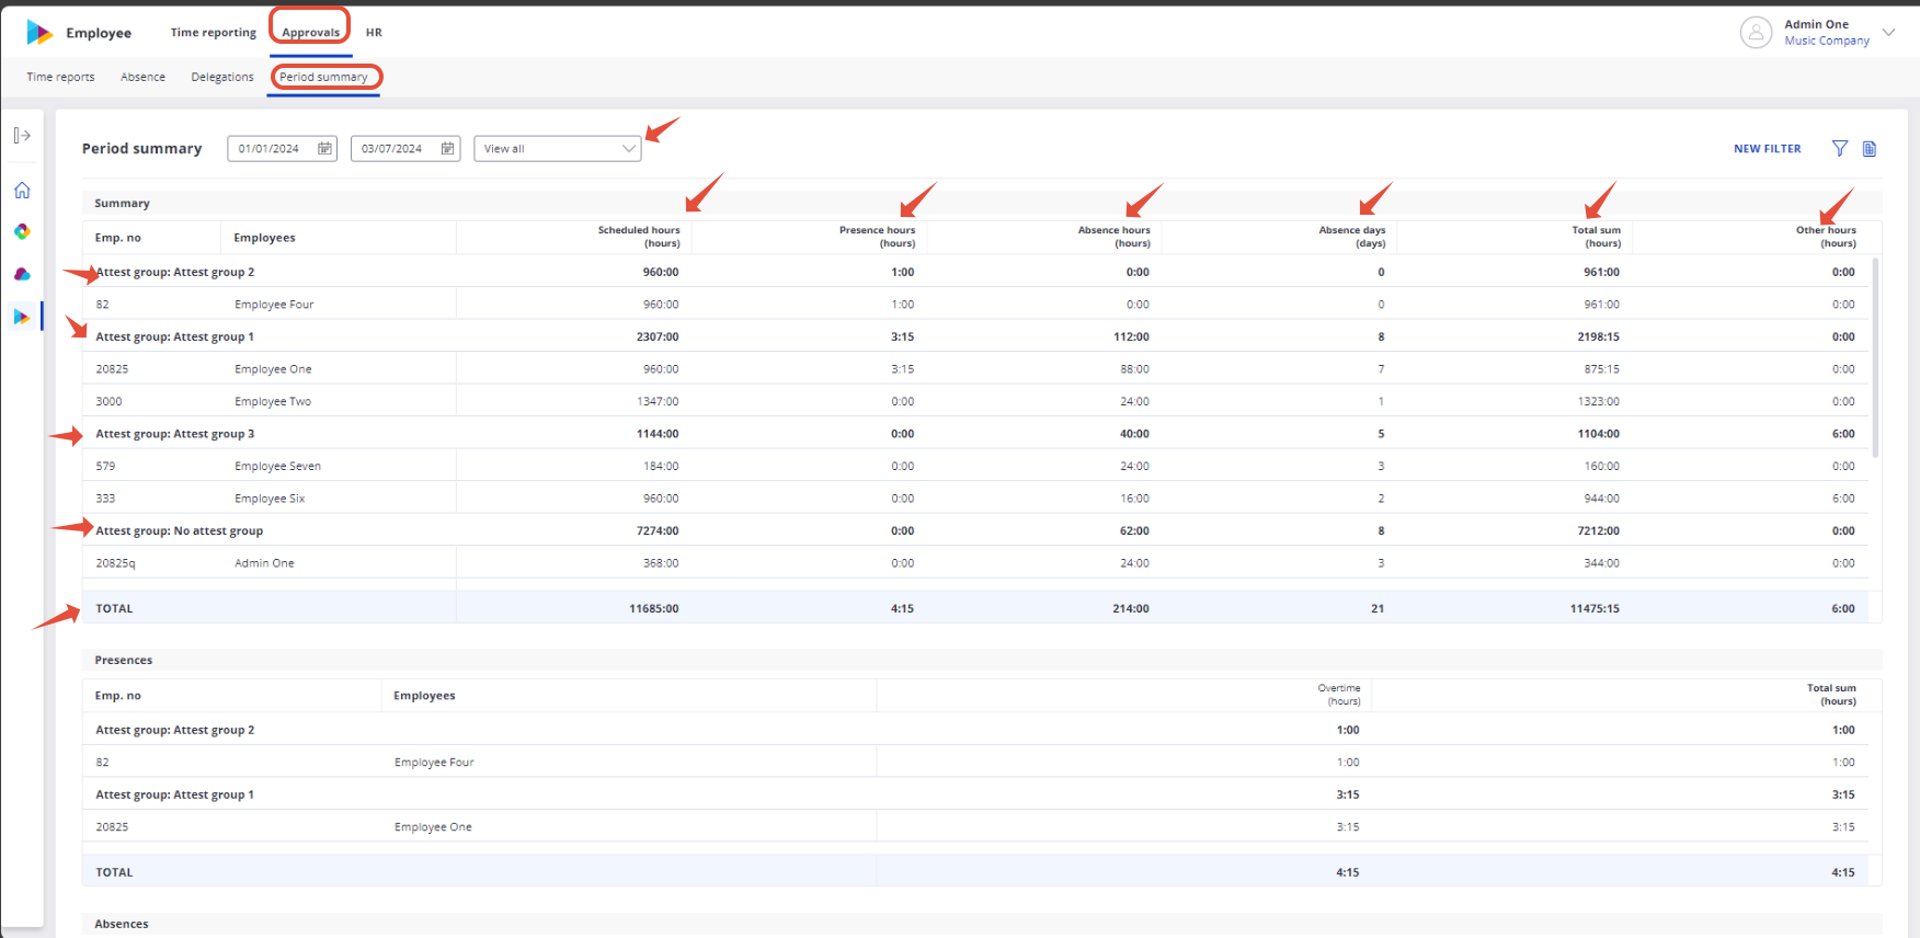The width and height of the screenshot is (1920, 938).
Task: Select the Employee play icon in sidebar
Action: click(x=22, y=317)
